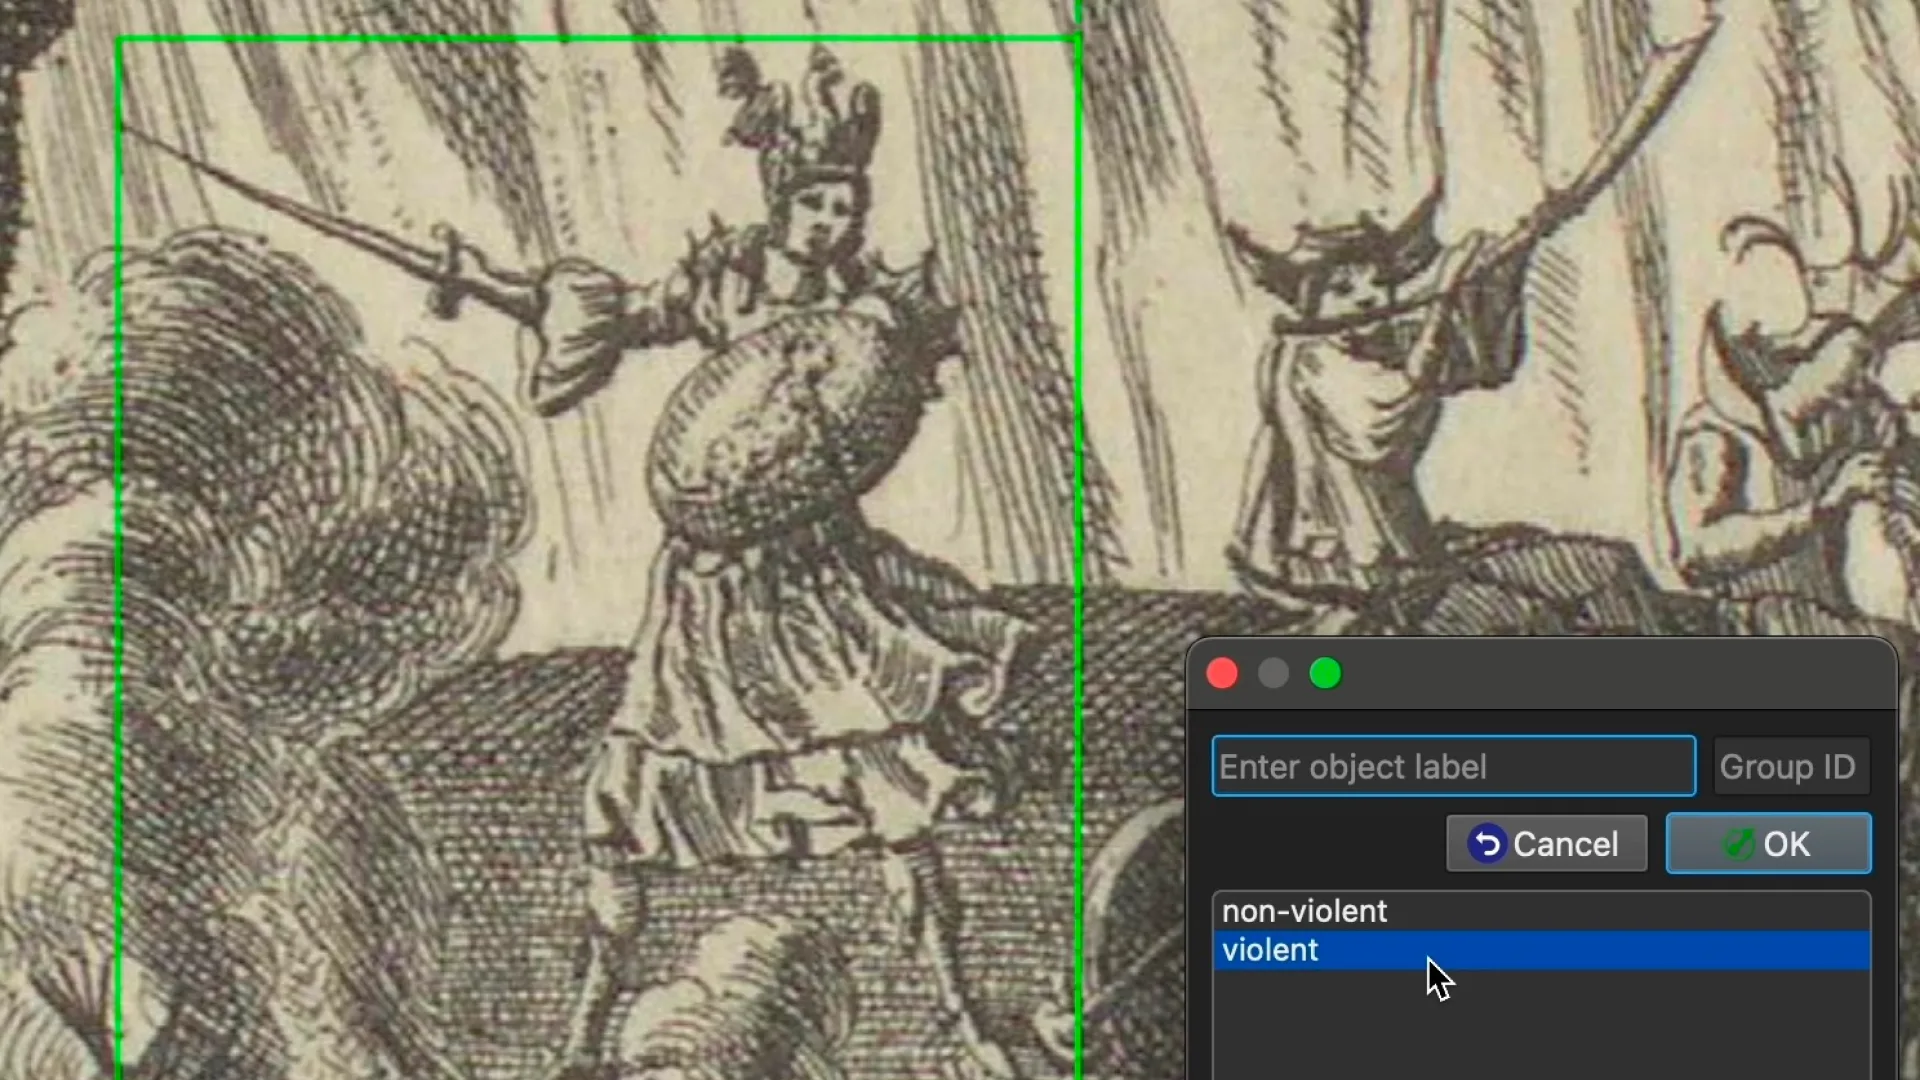Choose the violent label in the list
The image size is (1920, 1080).
click(1541, 950)
